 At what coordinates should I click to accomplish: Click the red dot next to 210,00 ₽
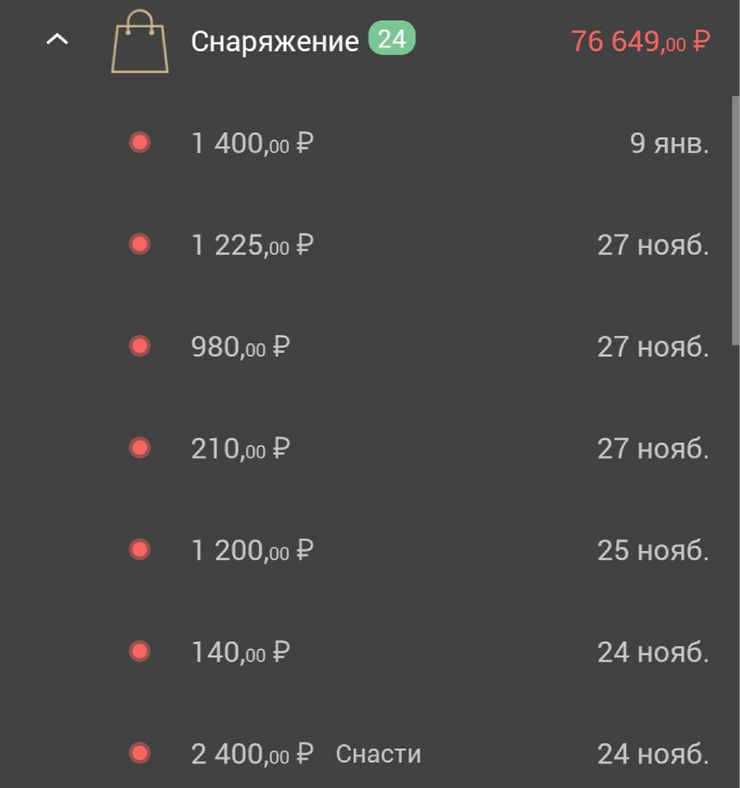(x=140, y=447)
